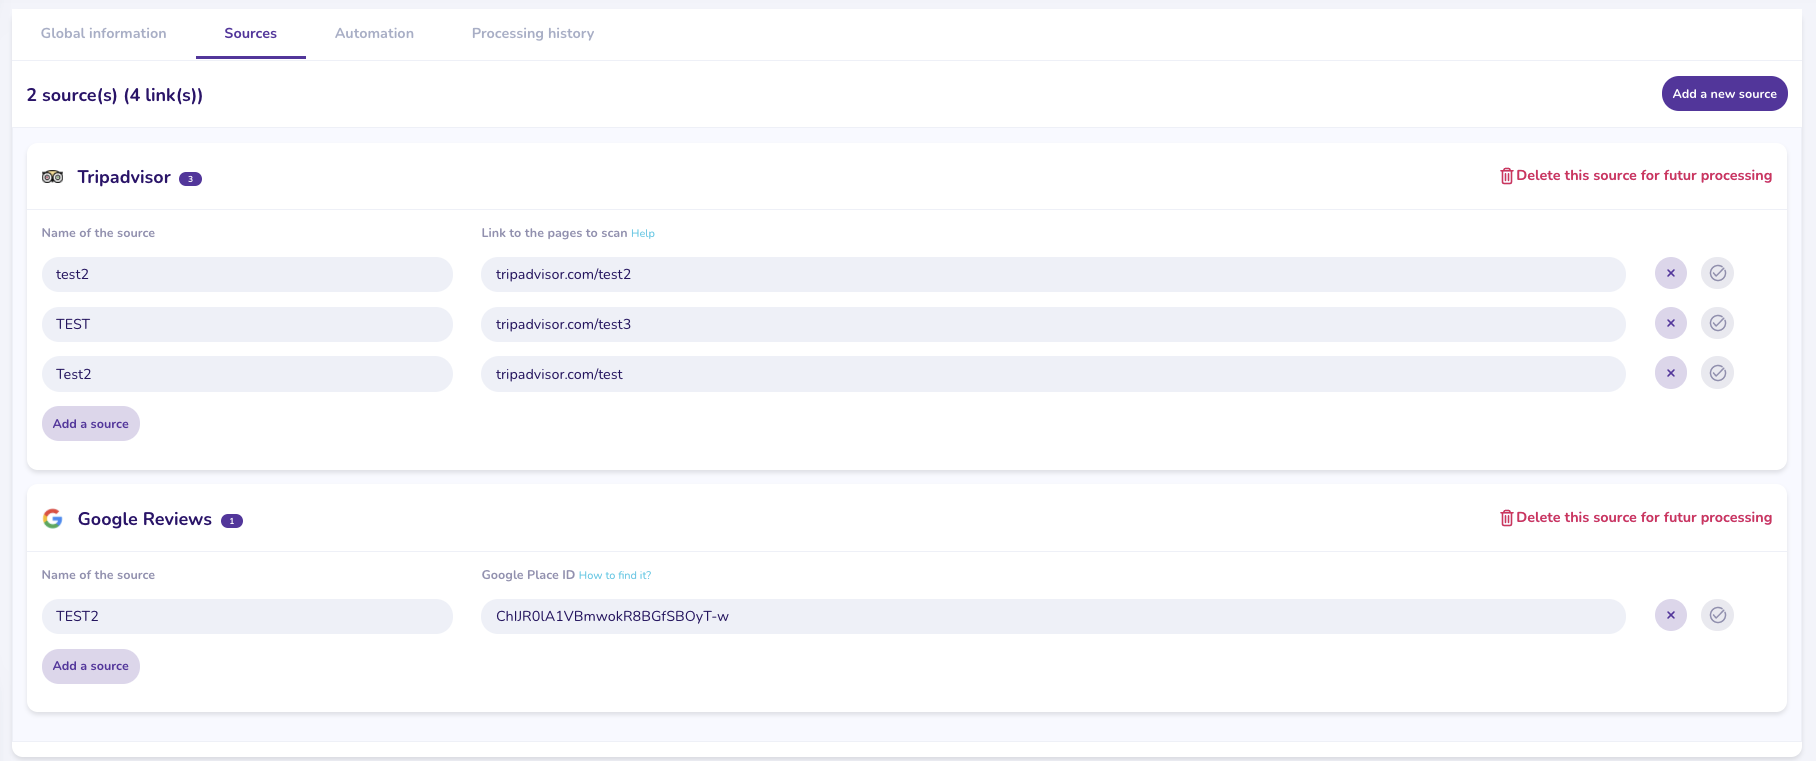Open the Help link for pages to scan
This screenshot has width=1816, height=761.
[643, 234]
